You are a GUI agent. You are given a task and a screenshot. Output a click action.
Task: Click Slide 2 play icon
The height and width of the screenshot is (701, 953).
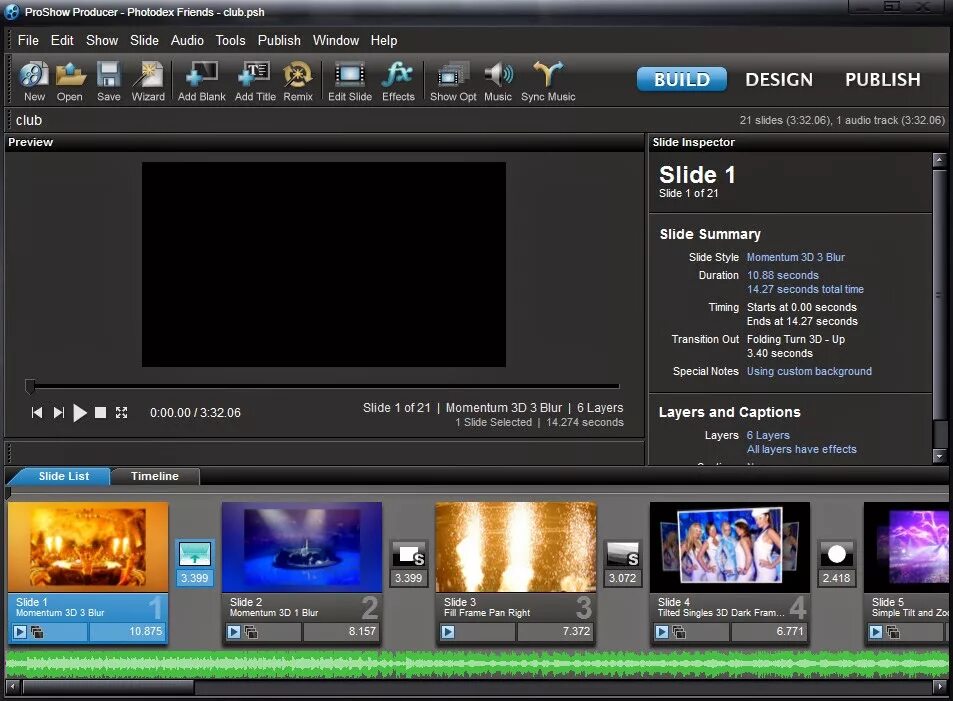click(x=234, y=632)
